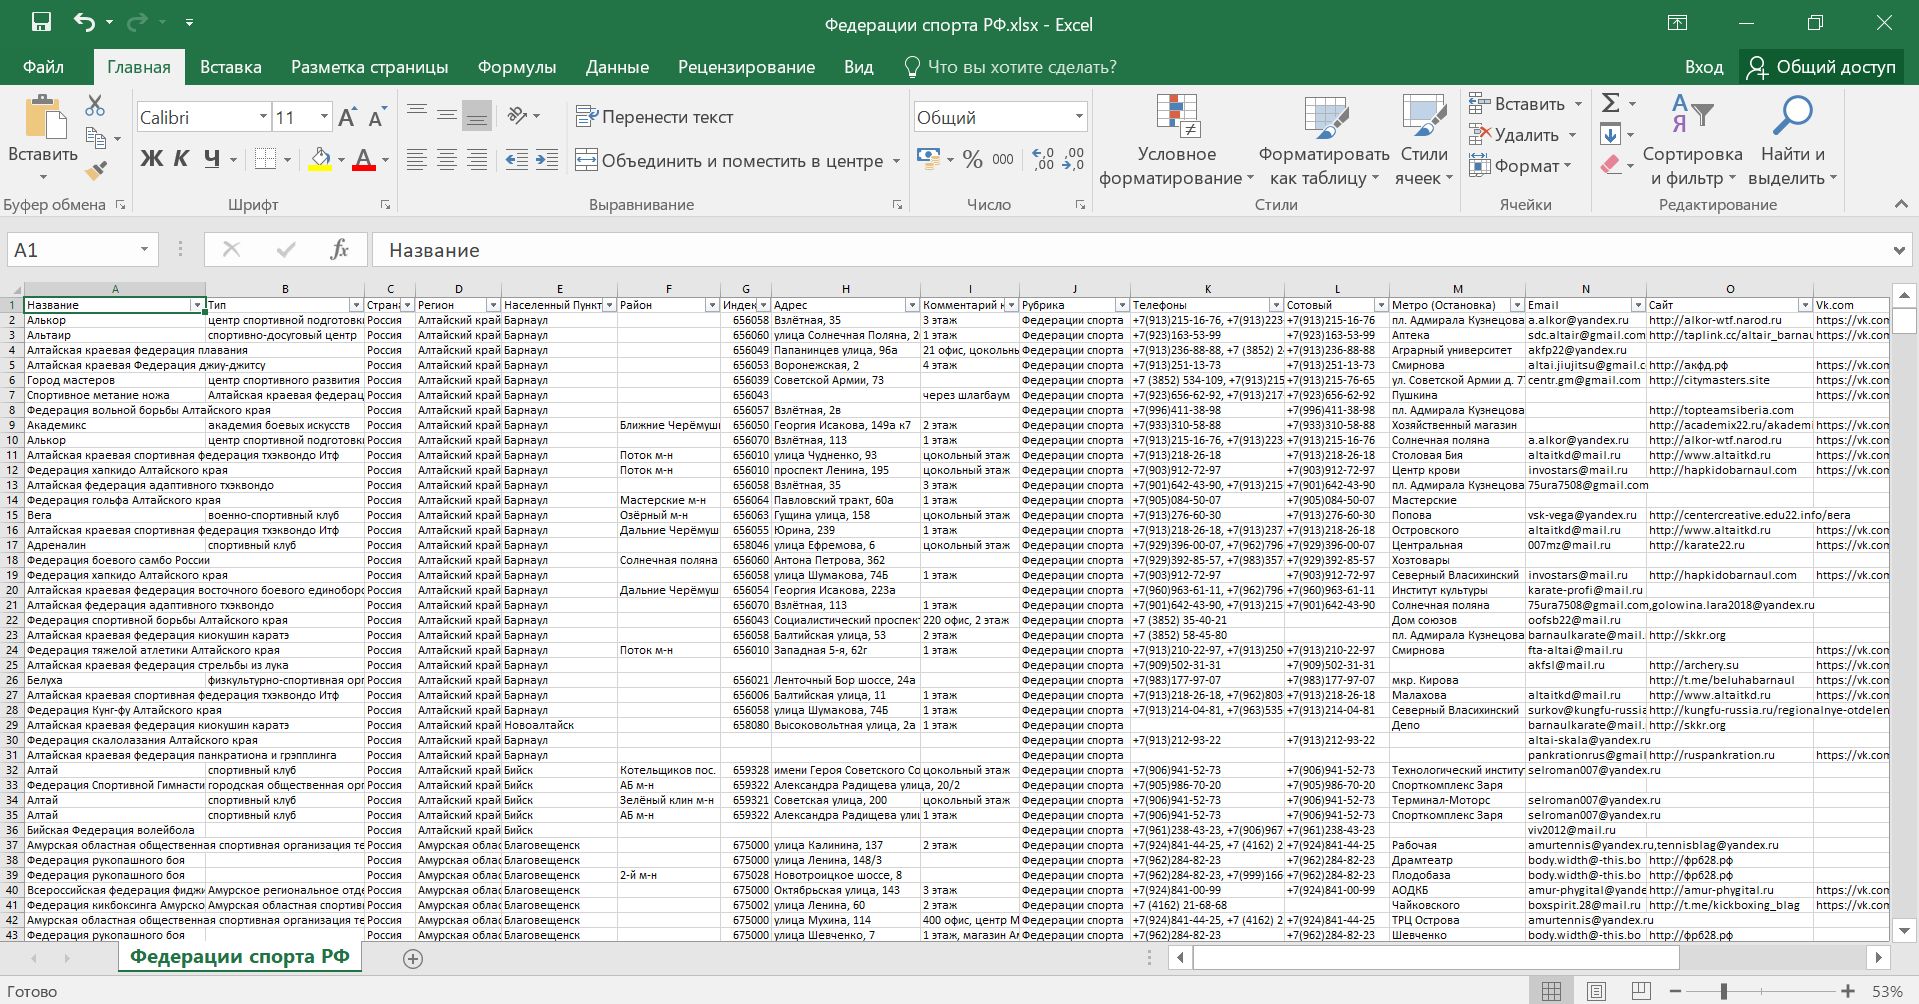Click the insert function fx icon
Image resolution: width=1919 pixels, height=1004 pixels.
point(339,250)
